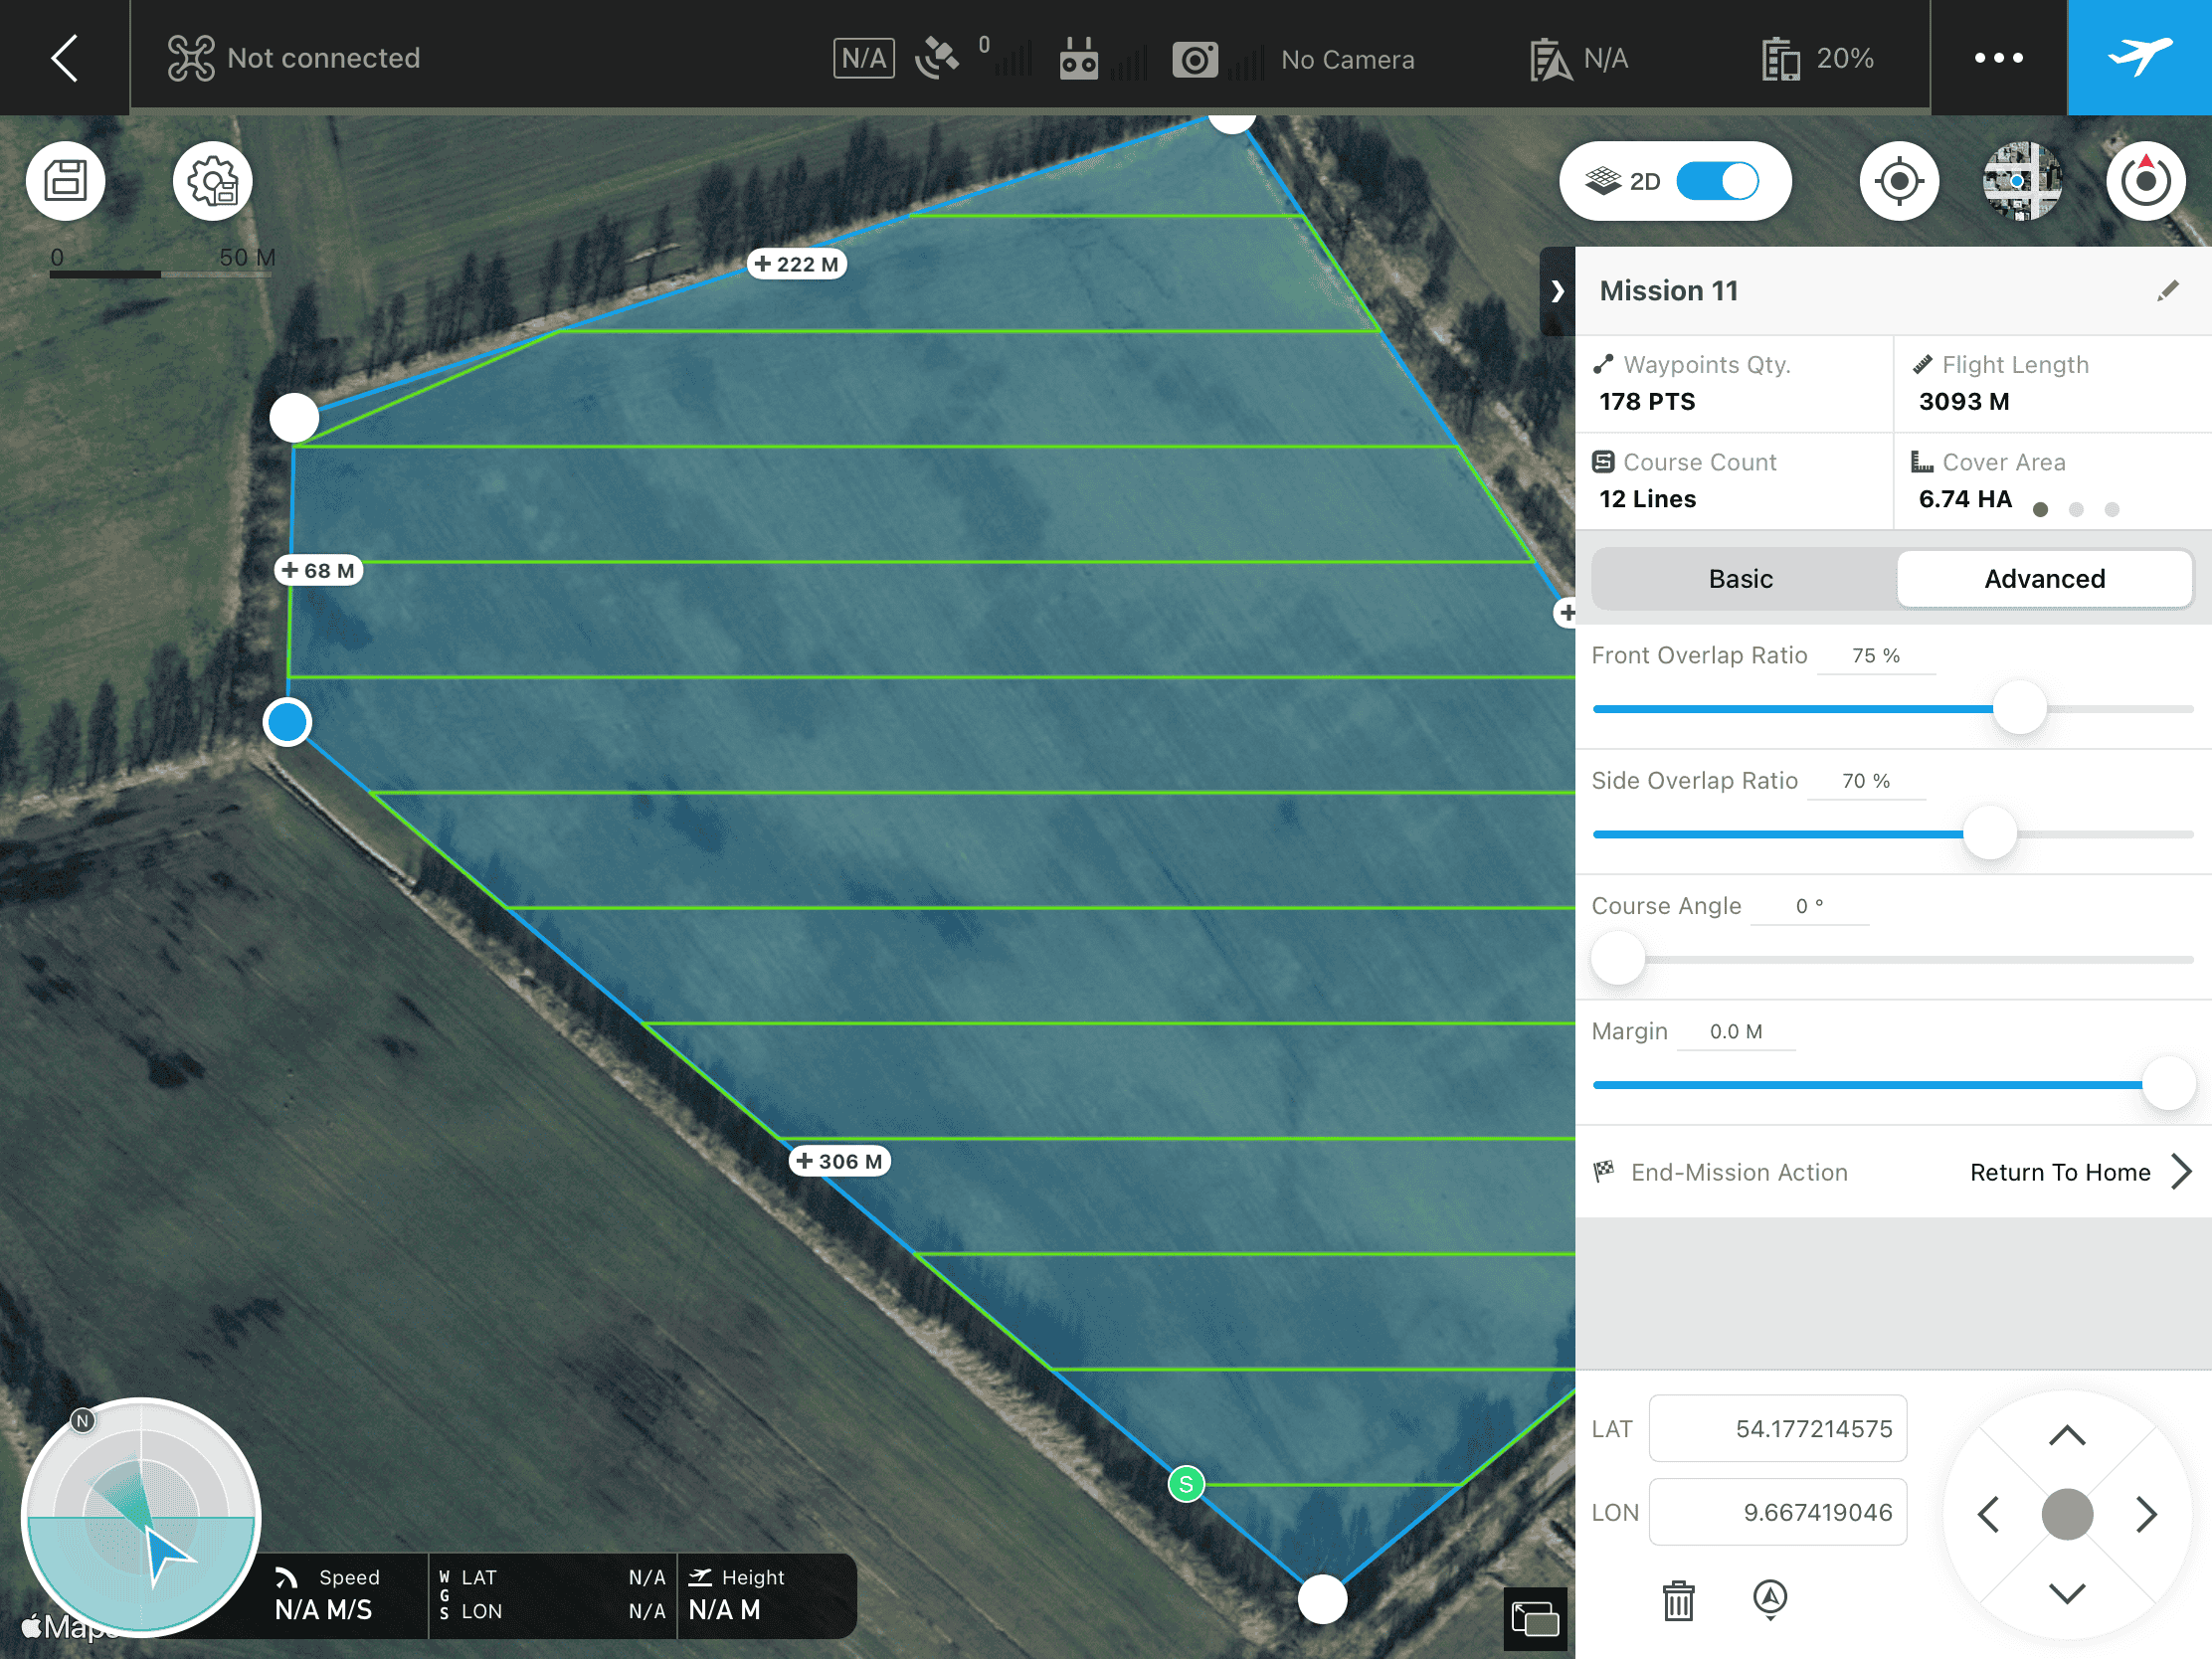Tap the blue airplane fly mode icon
The width and height of the screenshot is (2212, 1659).
(x=2139, y=57)
